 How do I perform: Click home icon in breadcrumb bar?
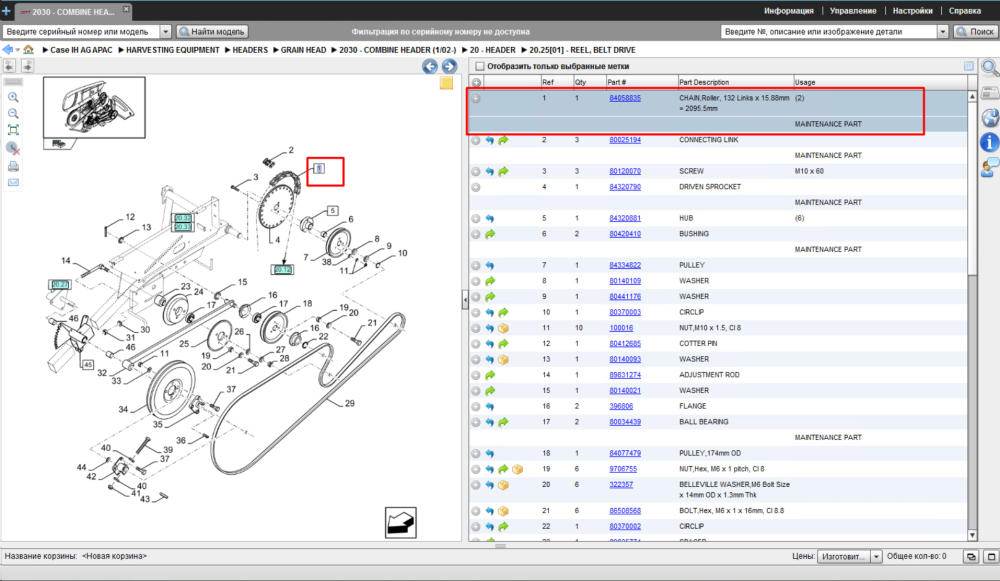click(29, 49)
